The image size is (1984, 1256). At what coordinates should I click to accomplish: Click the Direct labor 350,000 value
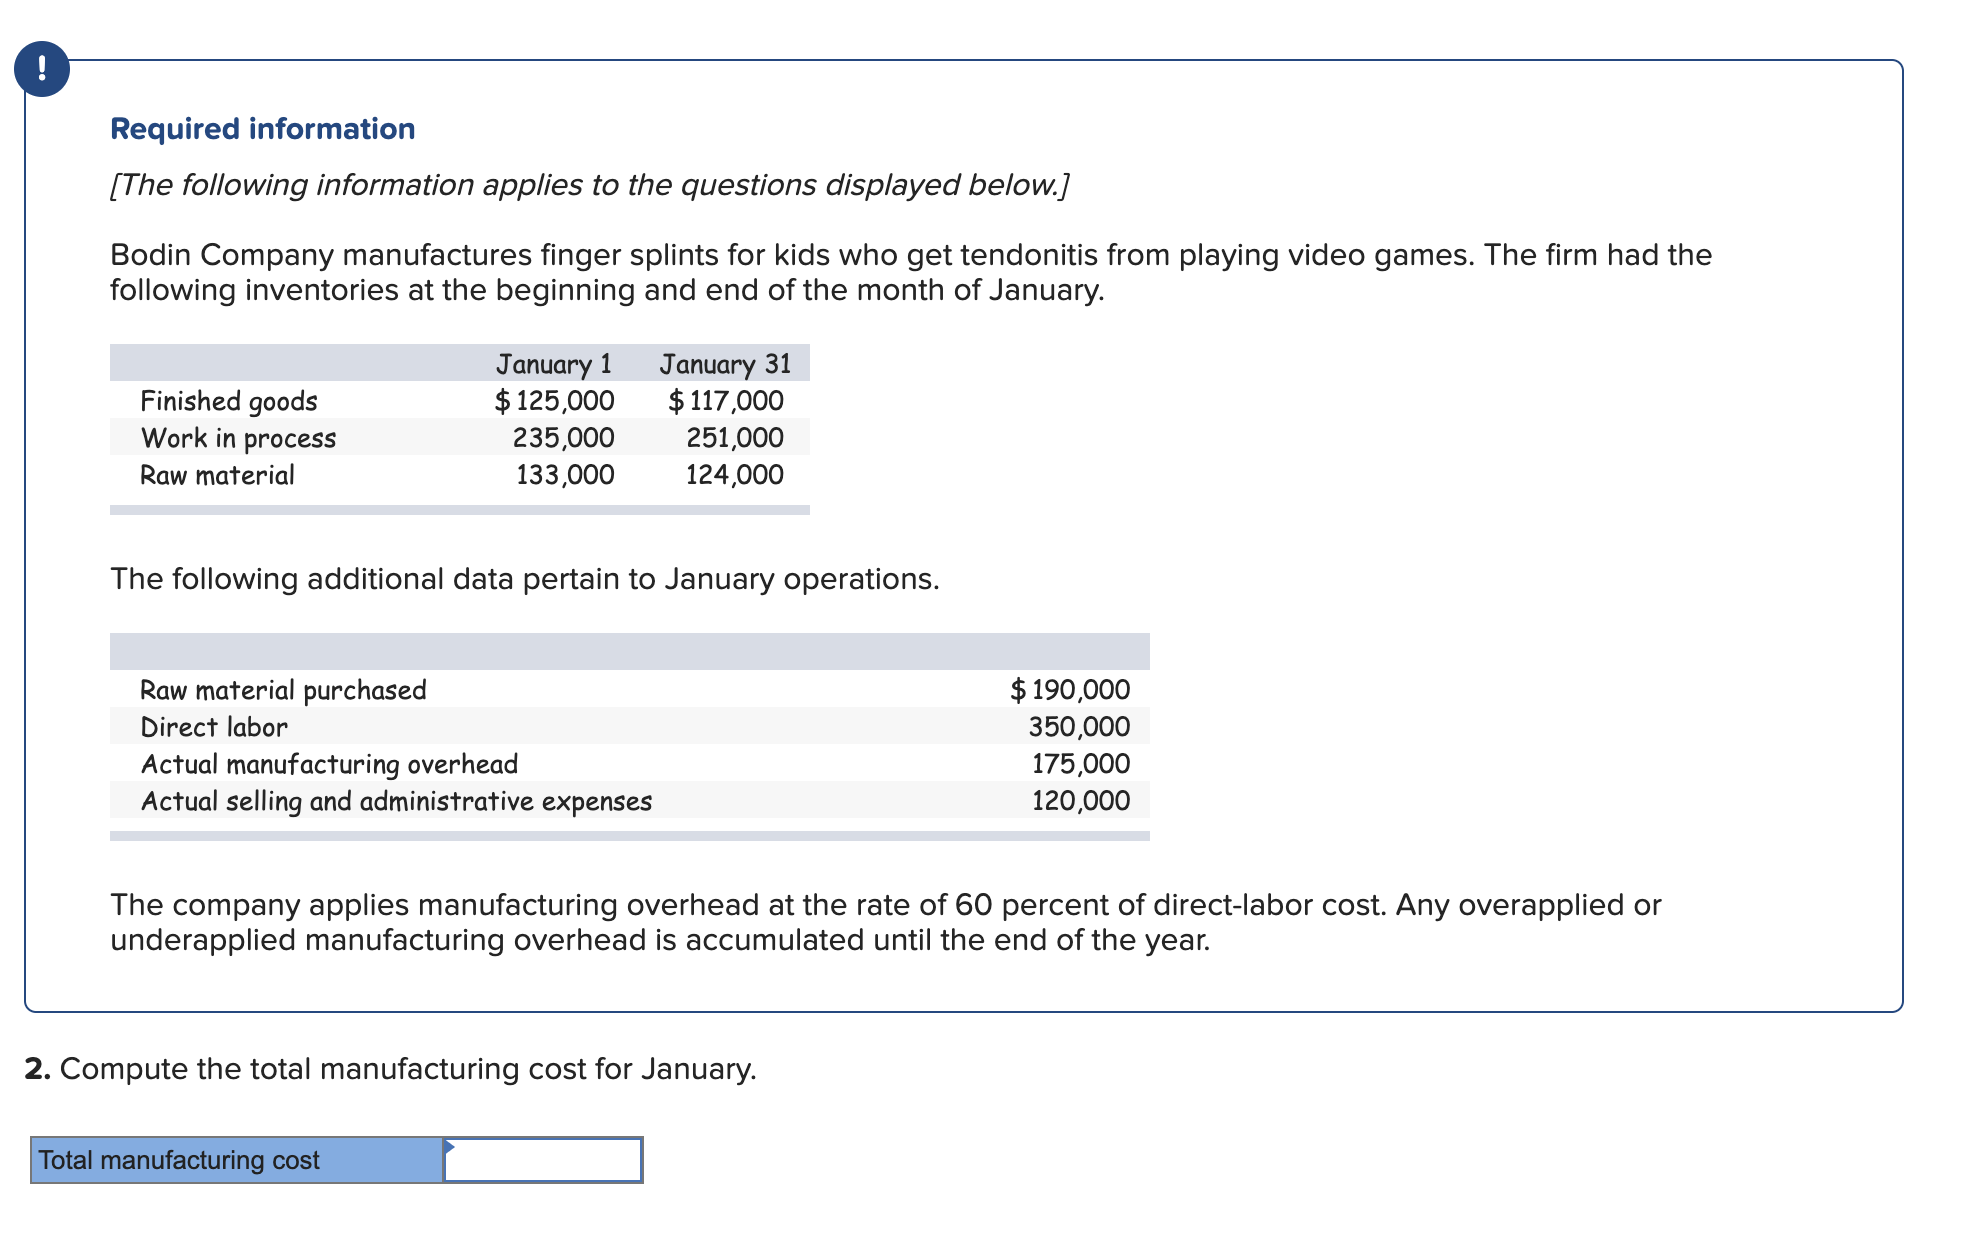point(1079,727)
